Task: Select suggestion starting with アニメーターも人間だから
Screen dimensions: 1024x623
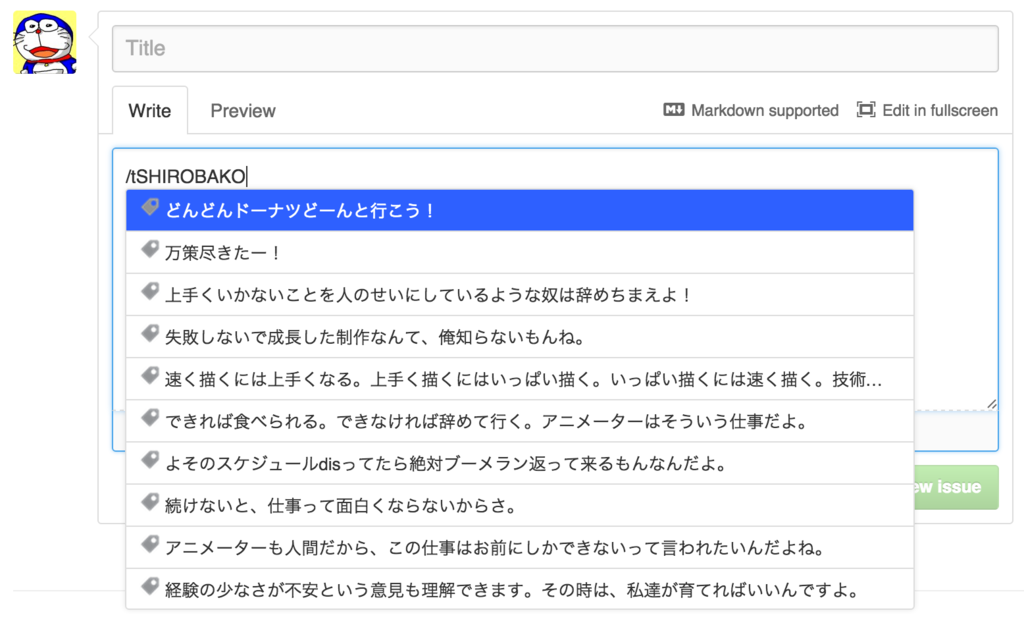Action: 520,547
